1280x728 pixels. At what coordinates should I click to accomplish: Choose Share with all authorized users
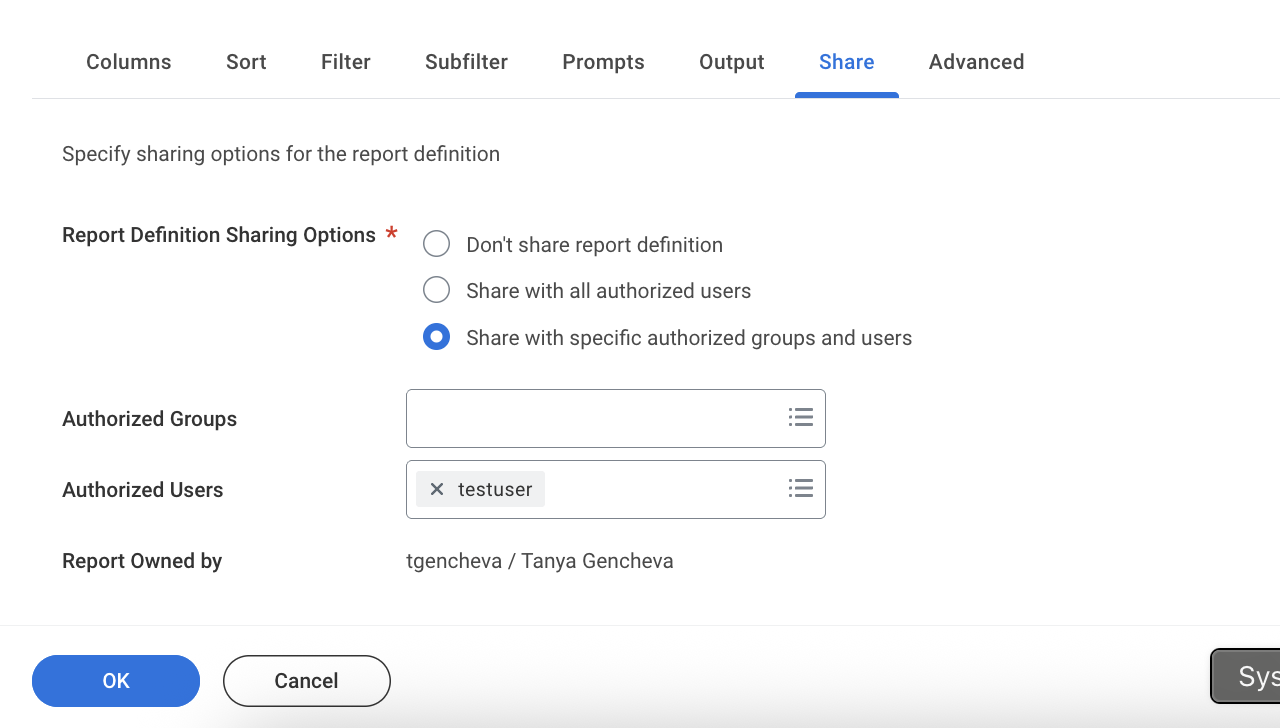[436, 290]
